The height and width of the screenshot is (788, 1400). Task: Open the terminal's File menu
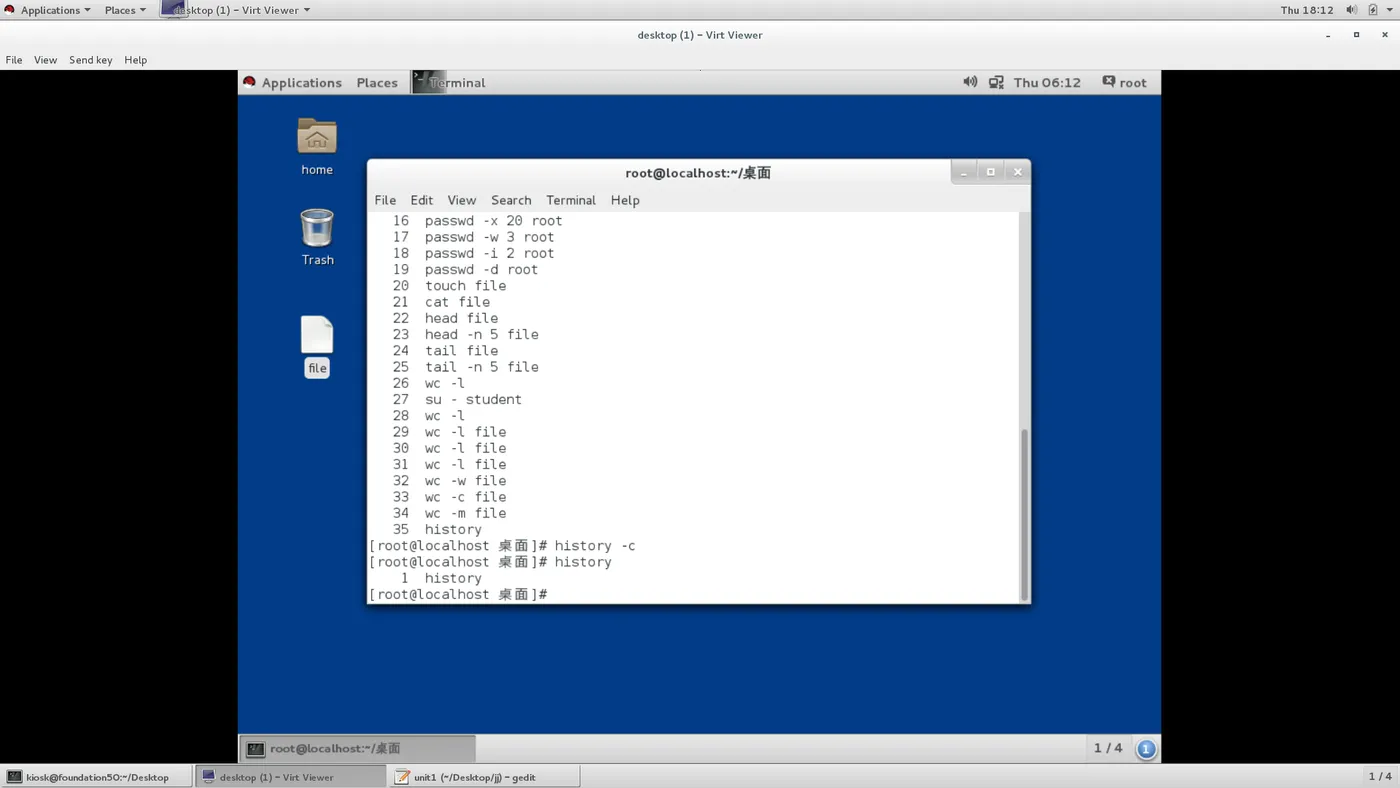click(x=385, y=200)
